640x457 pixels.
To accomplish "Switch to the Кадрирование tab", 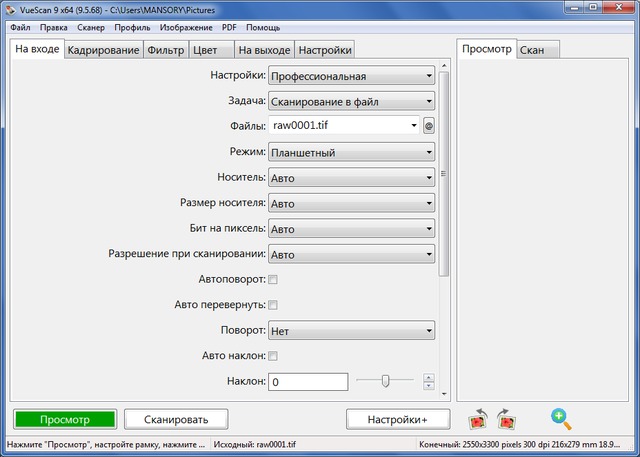I will point(104,50).
